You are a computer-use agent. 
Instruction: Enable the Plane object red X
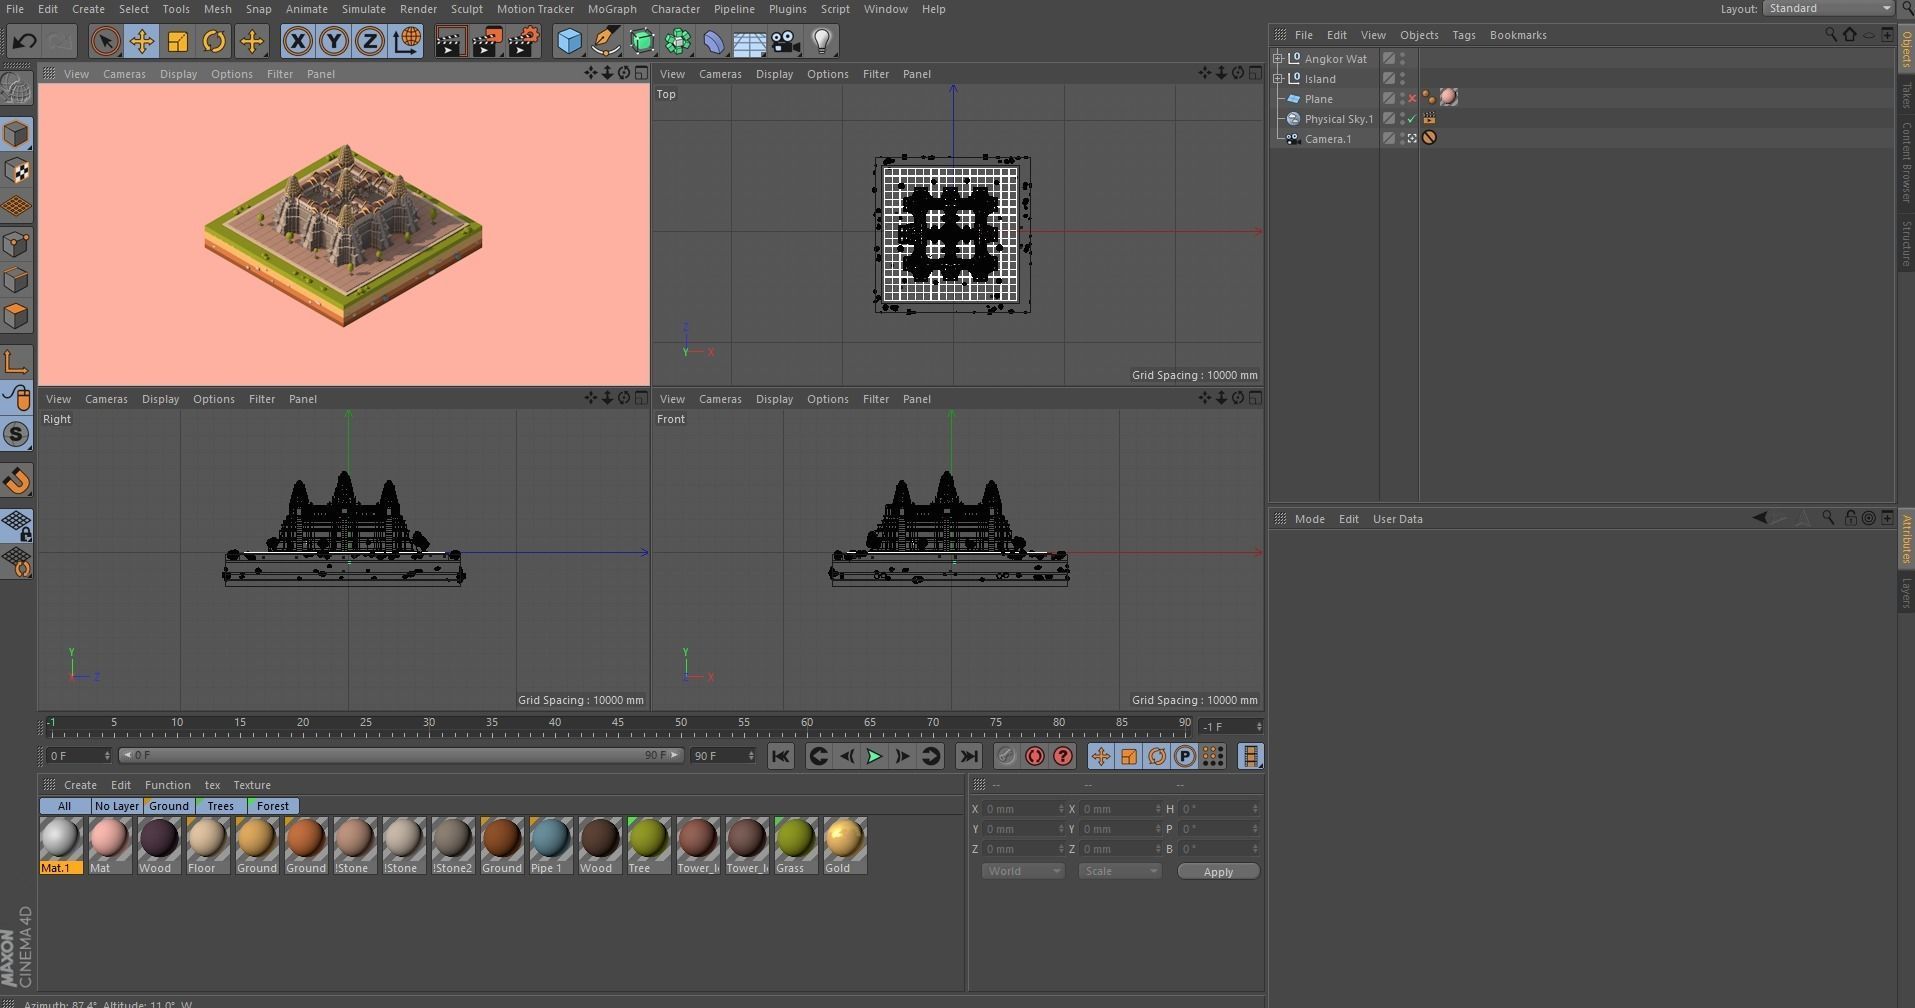[1412, 99]
